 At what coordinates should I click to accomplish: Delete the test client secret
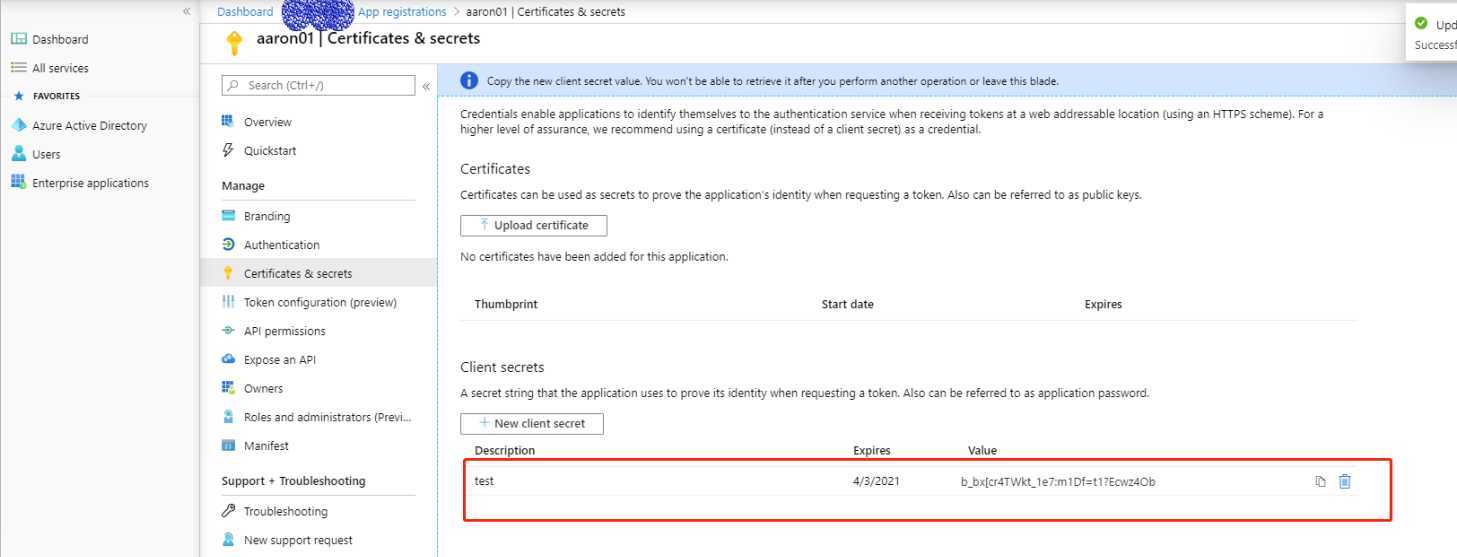(x=1345, y=482)
